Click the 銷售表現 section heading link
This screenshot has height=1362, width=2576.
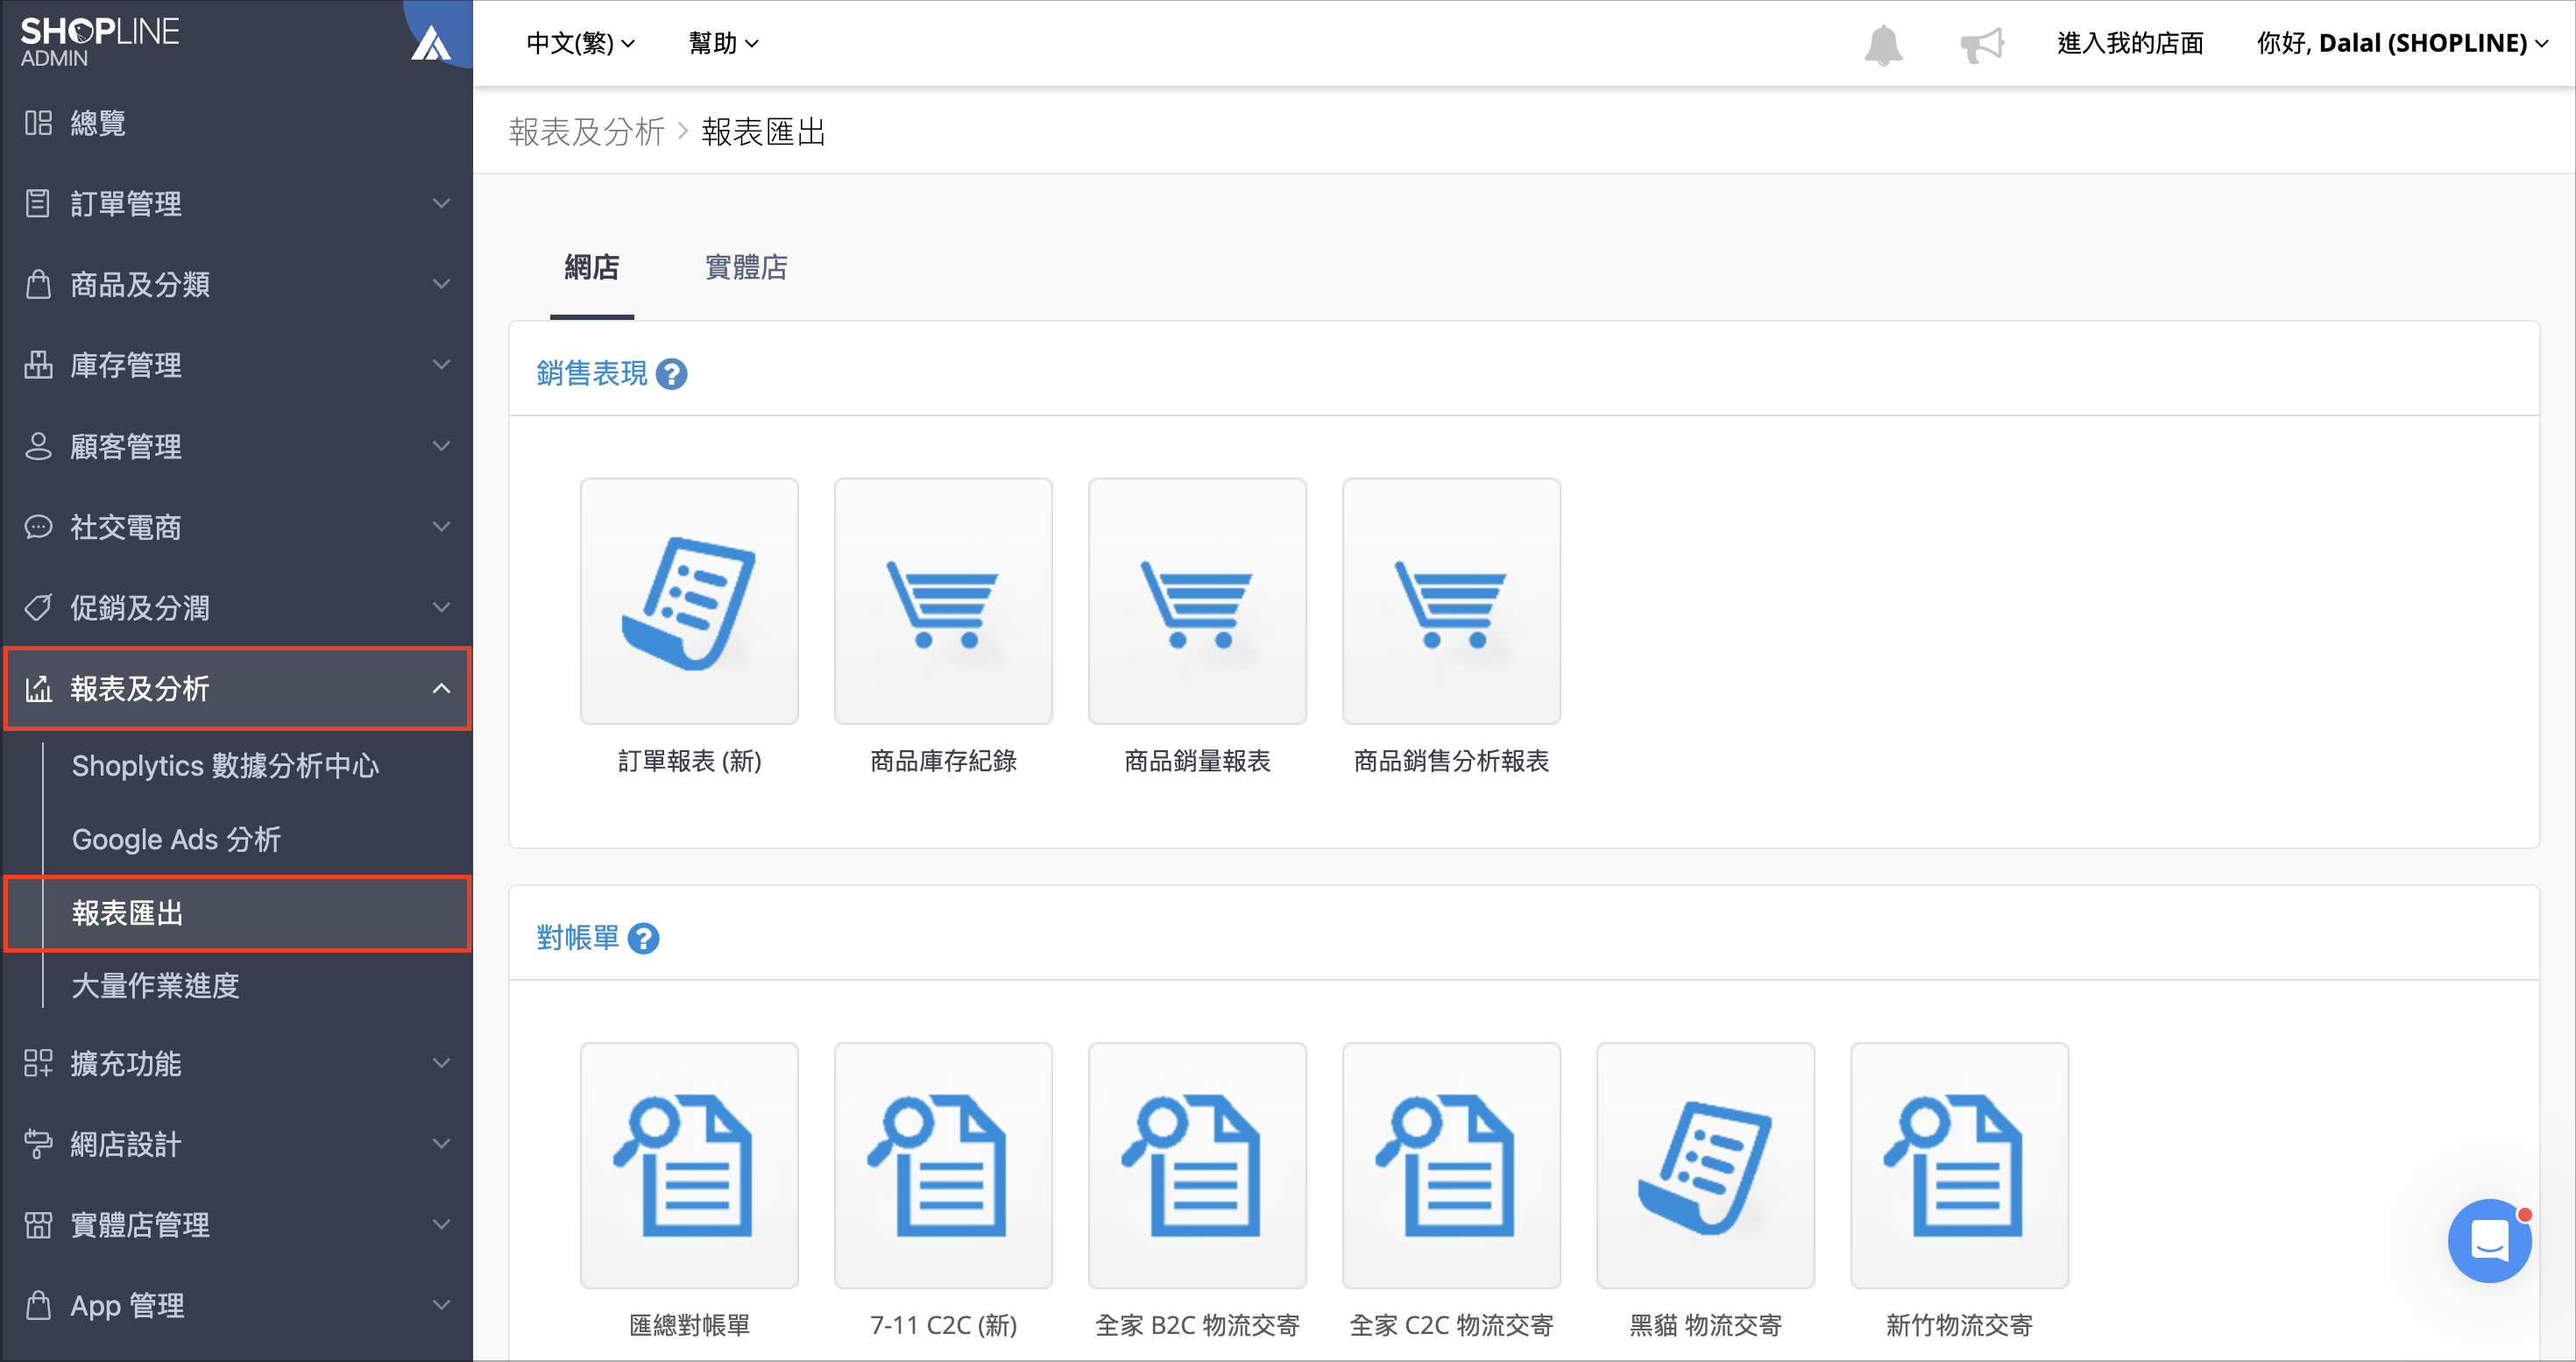pyautogui.click(x=592, y=374)
